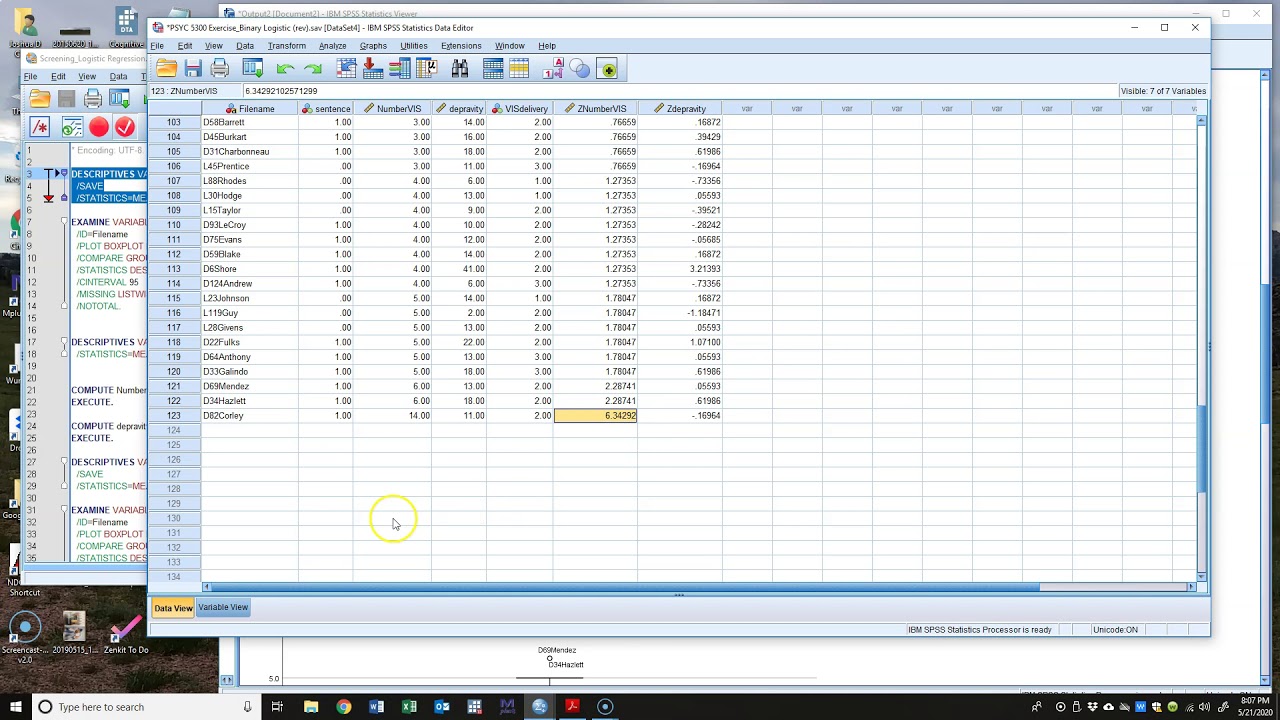
Task: Insert Cases toolbar icon
Action: click(x=493, y=69)
